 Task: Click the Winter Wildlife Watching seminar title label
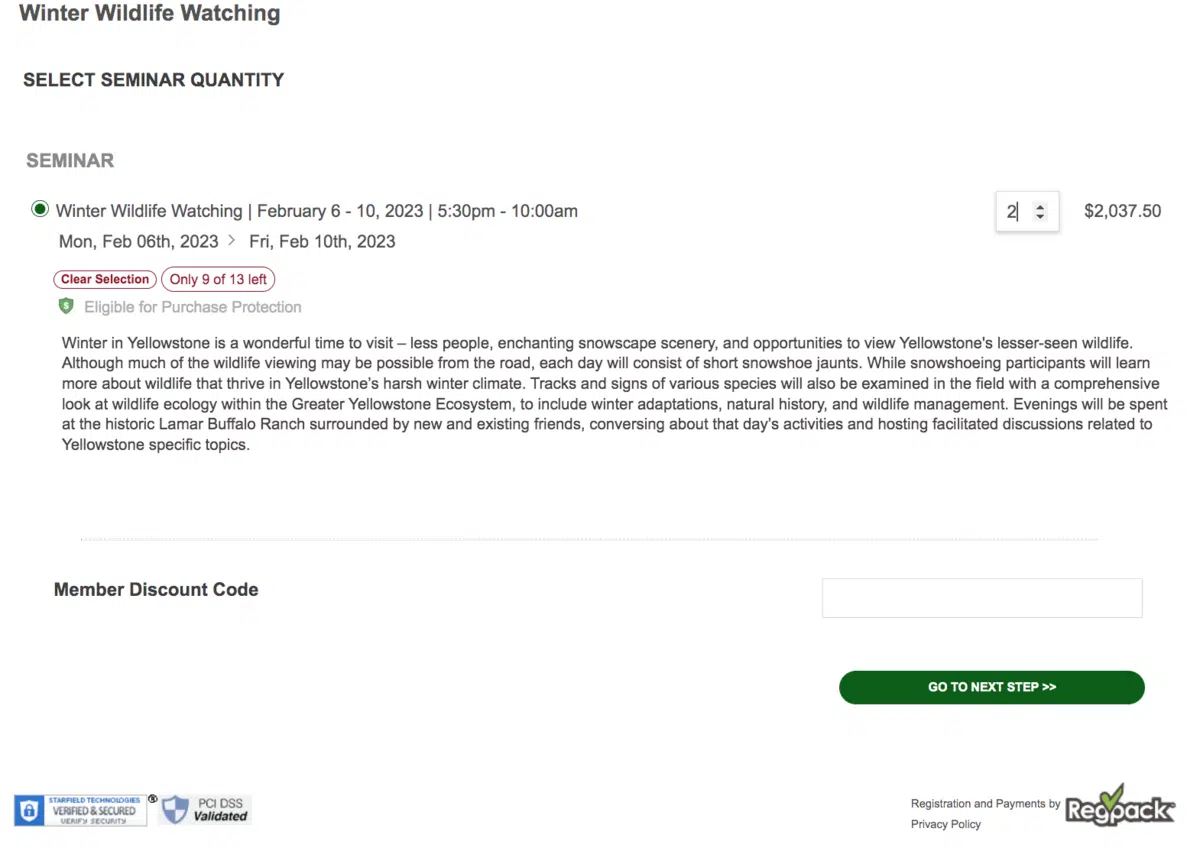pyautogui.click(x=316, y=211)
